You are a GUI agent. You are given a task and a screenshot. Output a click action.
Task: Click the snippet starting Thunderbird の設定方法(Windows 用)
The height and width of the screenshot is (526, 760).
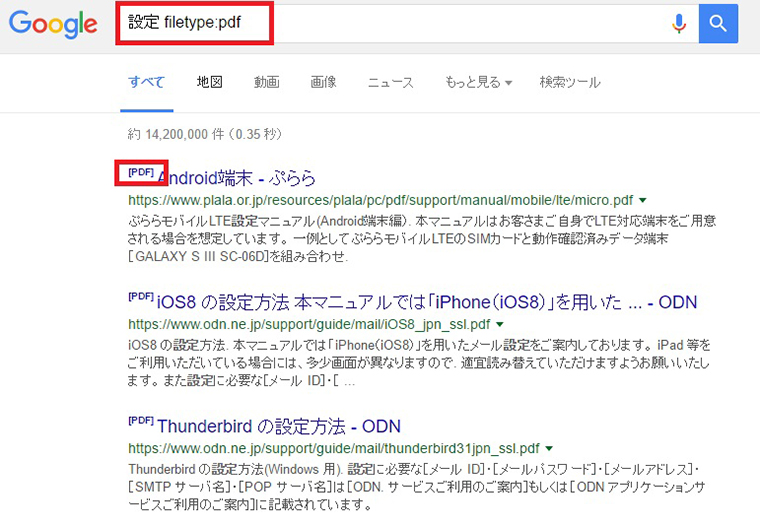(x=416, y=487)
